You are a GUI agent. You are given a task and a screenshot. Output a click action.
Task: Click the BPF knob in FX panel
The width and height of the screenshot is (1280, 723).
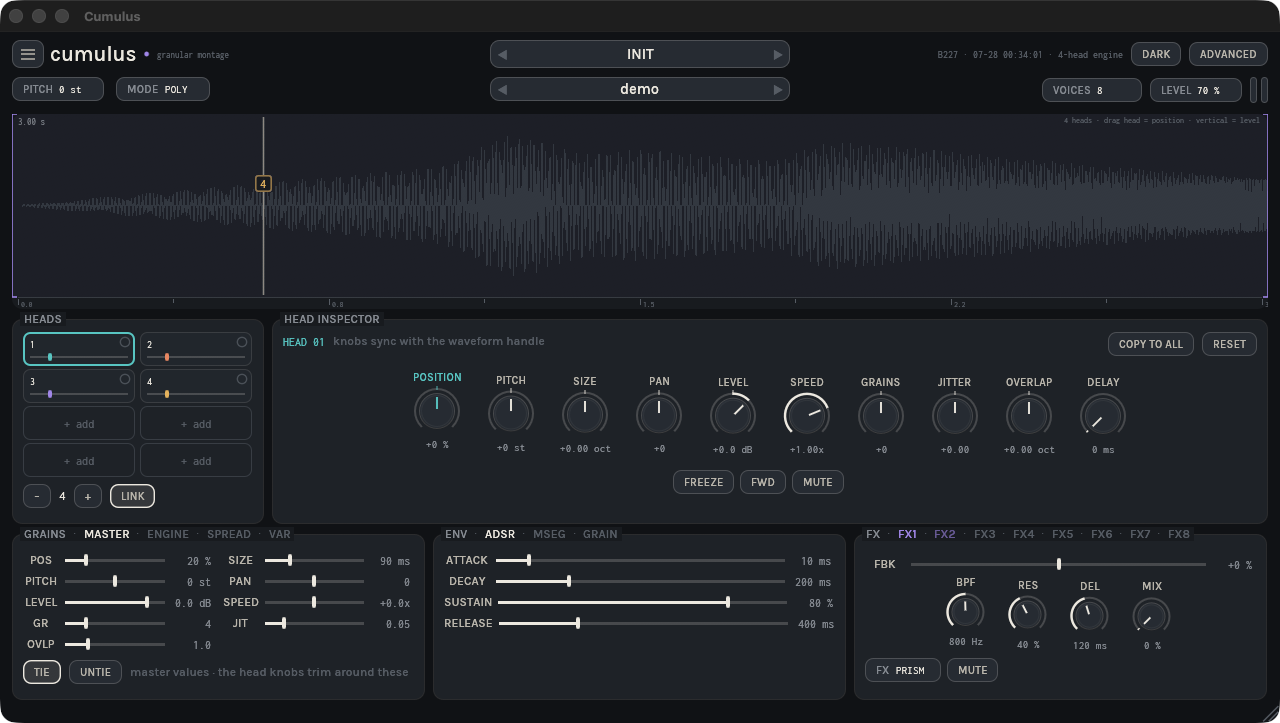coord(965,611)
